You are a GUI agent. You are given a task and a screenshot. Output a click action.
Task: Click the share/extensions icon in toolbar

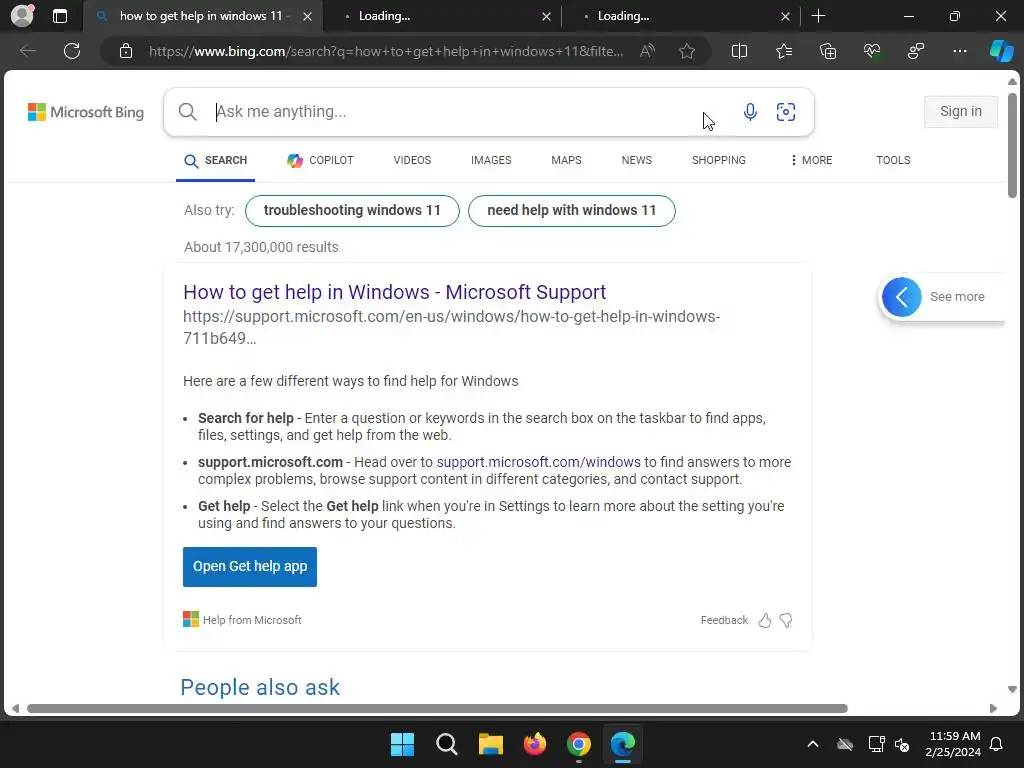tap(916, 51)
